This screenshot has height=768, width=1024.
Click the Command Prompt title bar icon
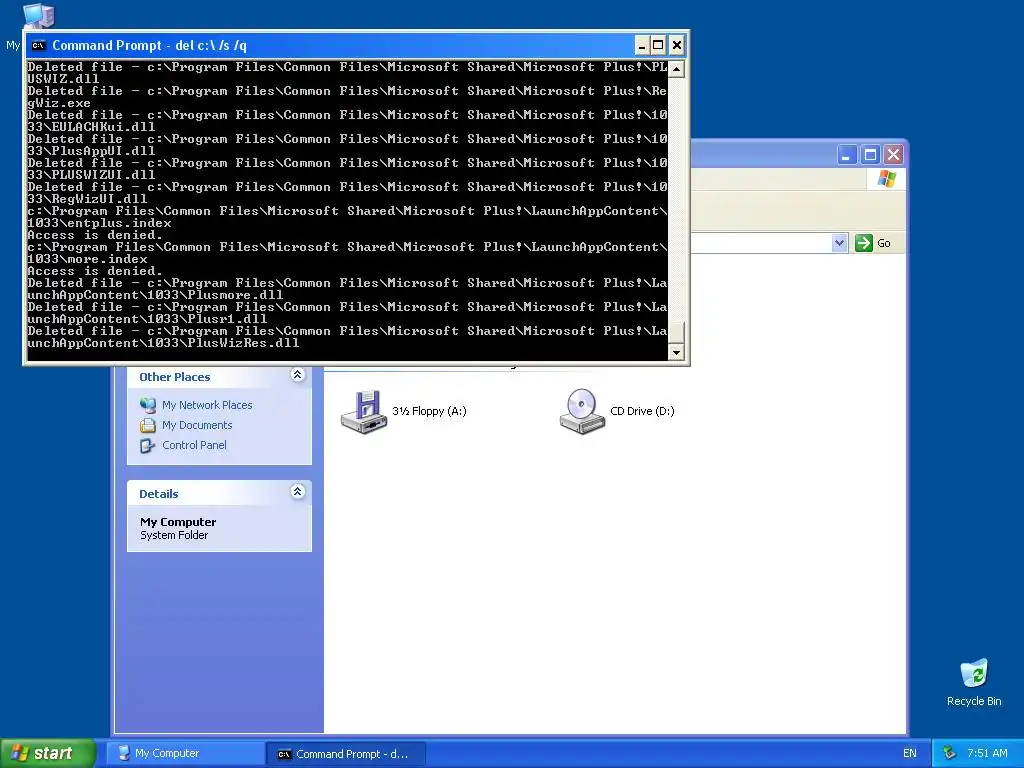(x=39, y=45)
